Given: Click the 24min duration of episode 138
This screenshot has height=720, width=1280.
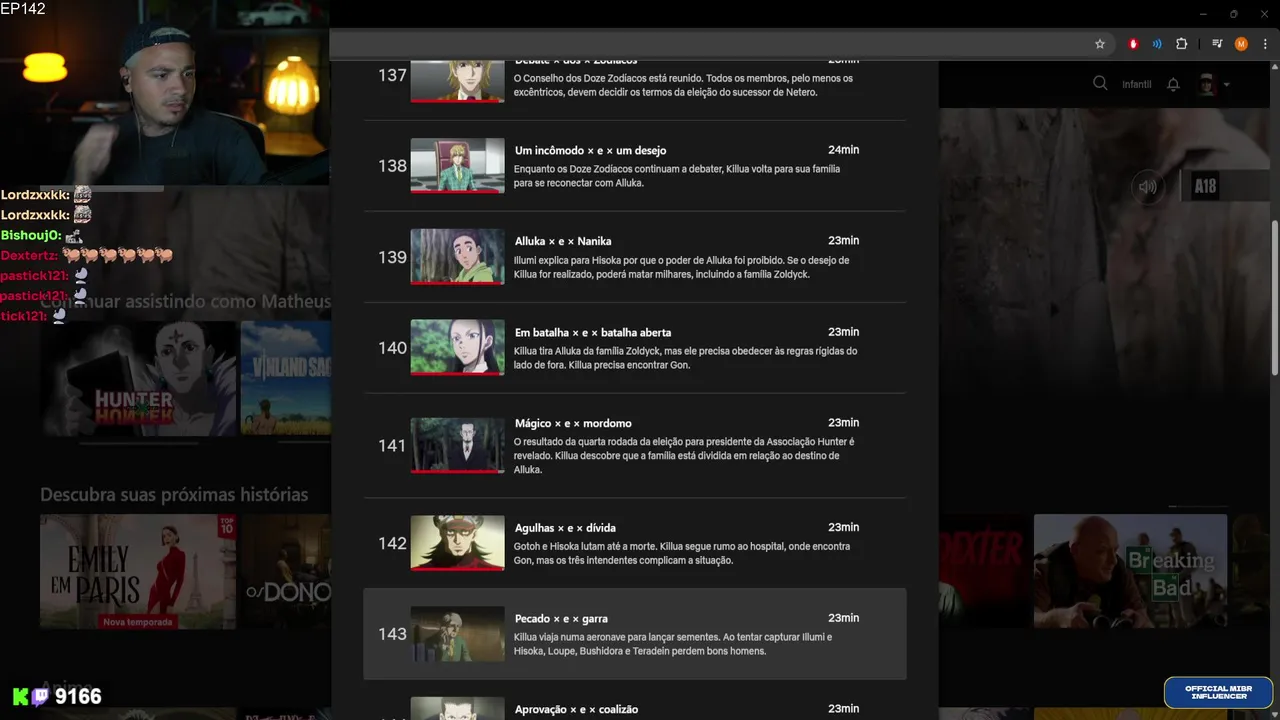Looking at the screenshot, I should pos(843,150).
